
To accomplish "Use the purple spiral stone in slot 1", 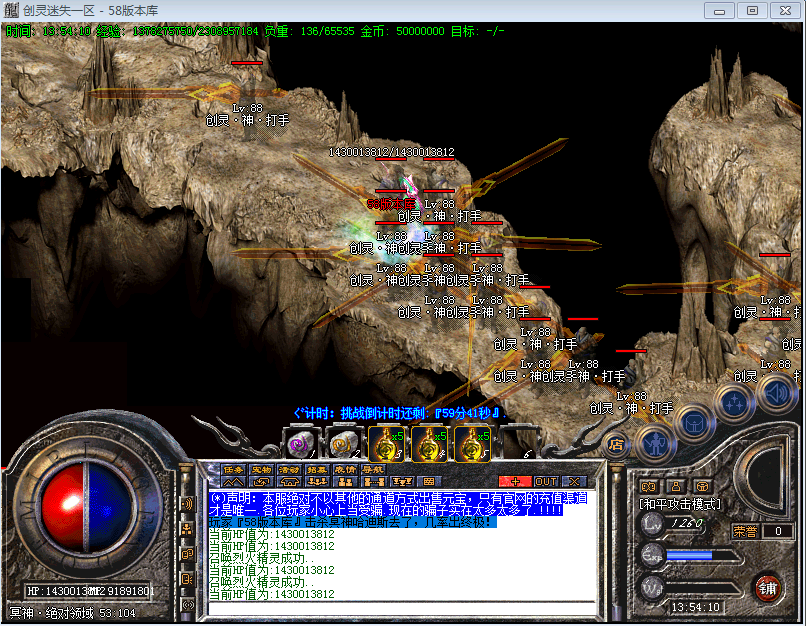I will pos(302,443).
